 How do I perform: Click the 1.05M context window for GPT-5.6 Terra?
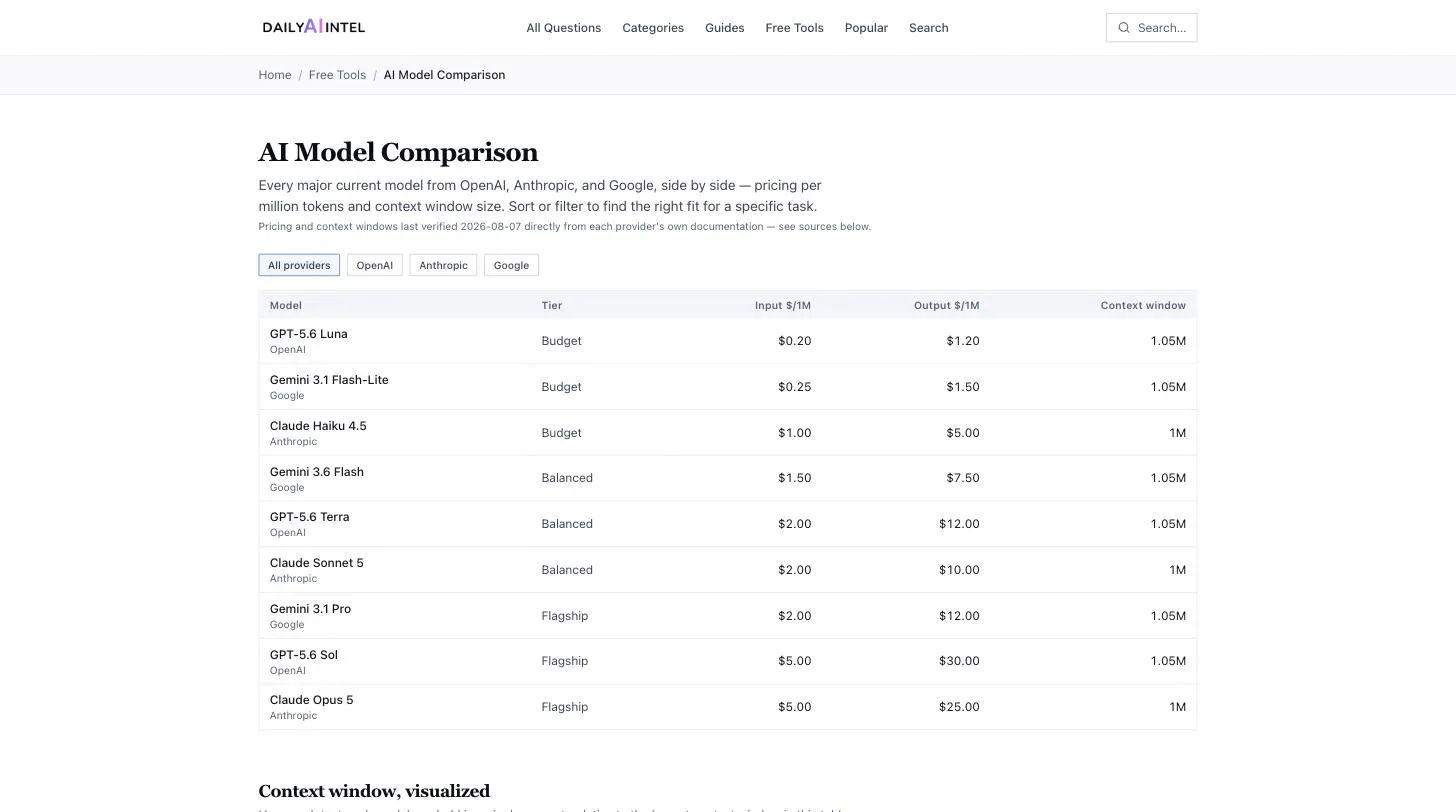point(1168,524)
